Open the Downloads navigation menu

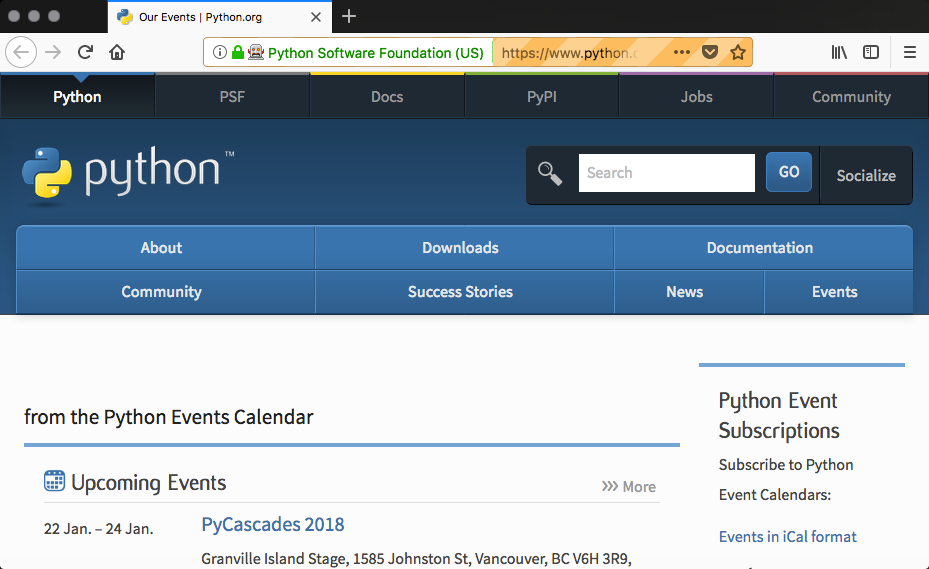point(460,248)
